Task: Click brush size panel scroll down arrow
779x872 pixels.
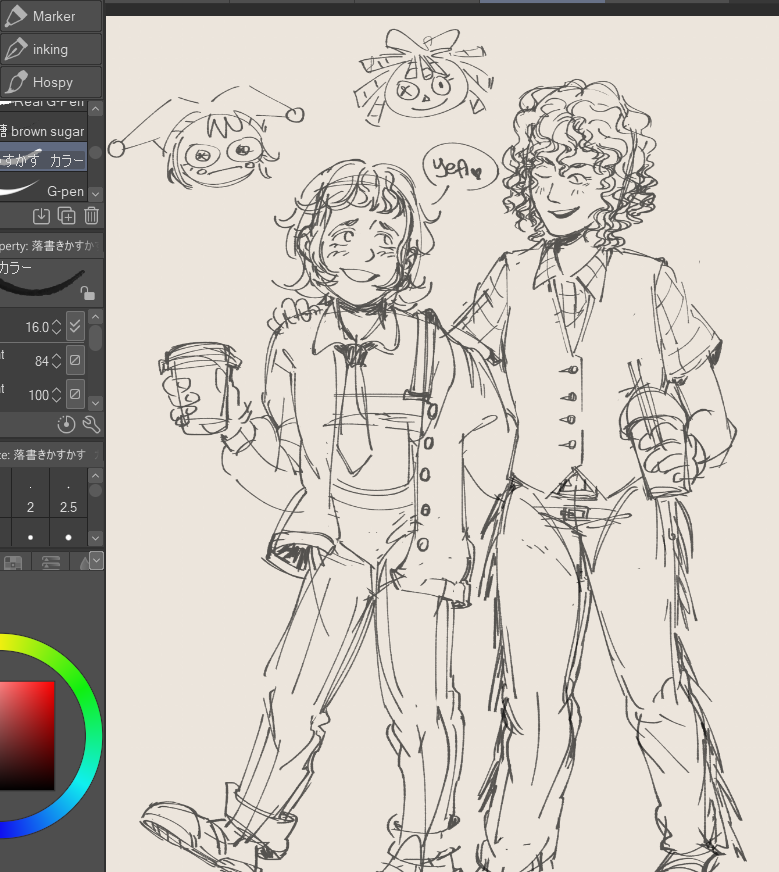Action: (96, 538)
